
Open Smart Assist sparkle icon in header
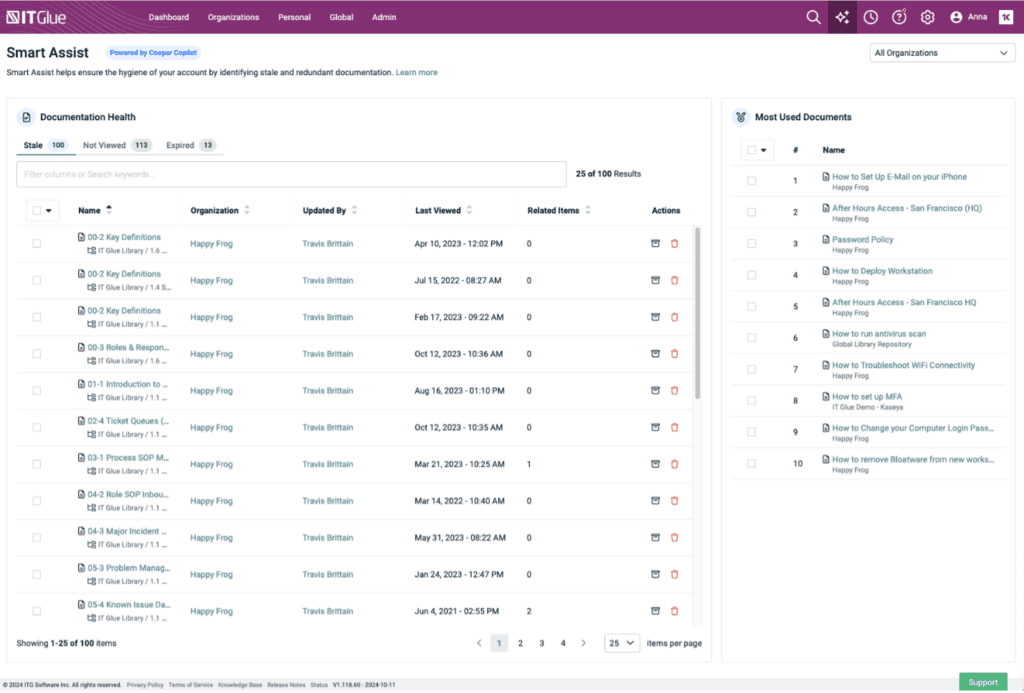click(843, 17)
